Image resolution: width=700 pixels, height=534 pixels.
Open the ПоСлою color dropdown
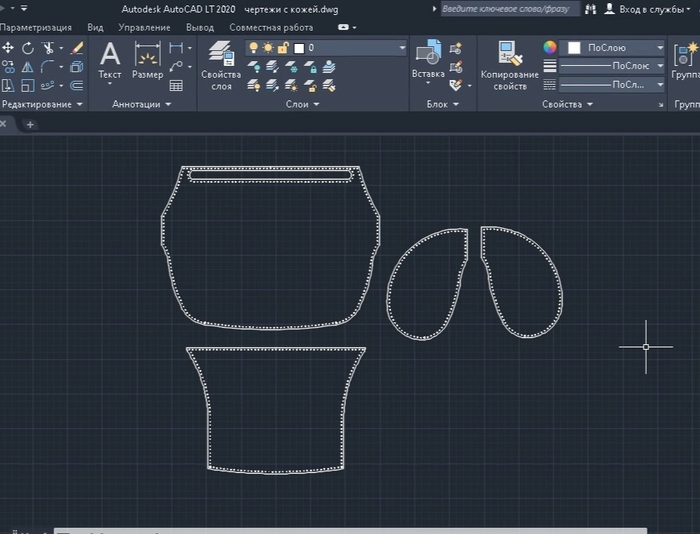[660, 48]
